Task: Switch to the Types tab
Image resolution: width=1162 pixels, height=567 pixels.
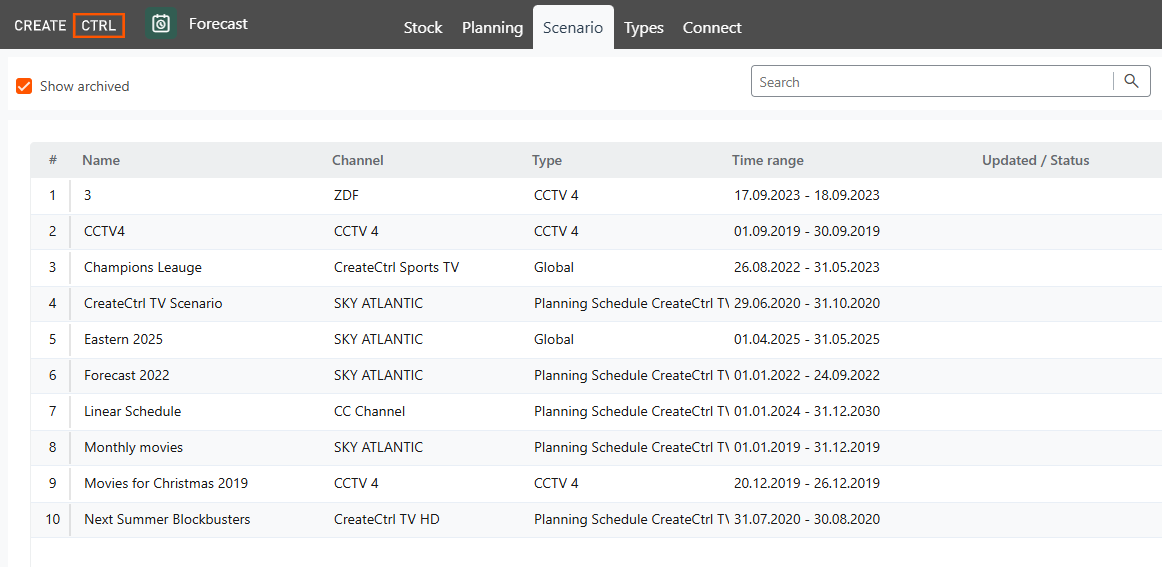Action: (x=643, y=27)
